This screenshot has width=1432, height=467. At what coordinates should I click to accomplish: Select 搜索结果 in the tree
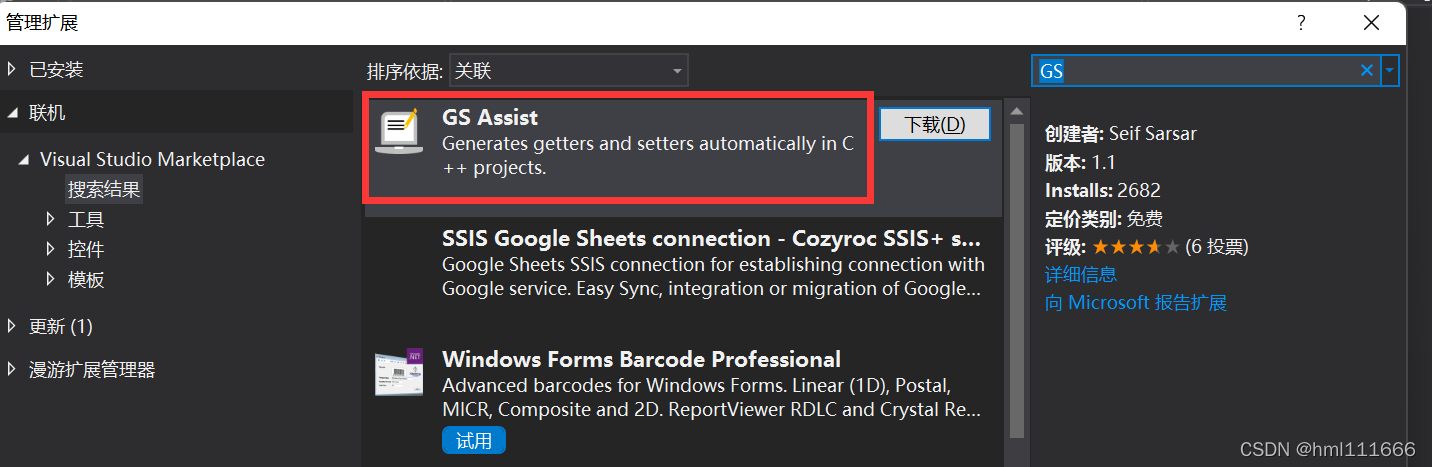104,189
